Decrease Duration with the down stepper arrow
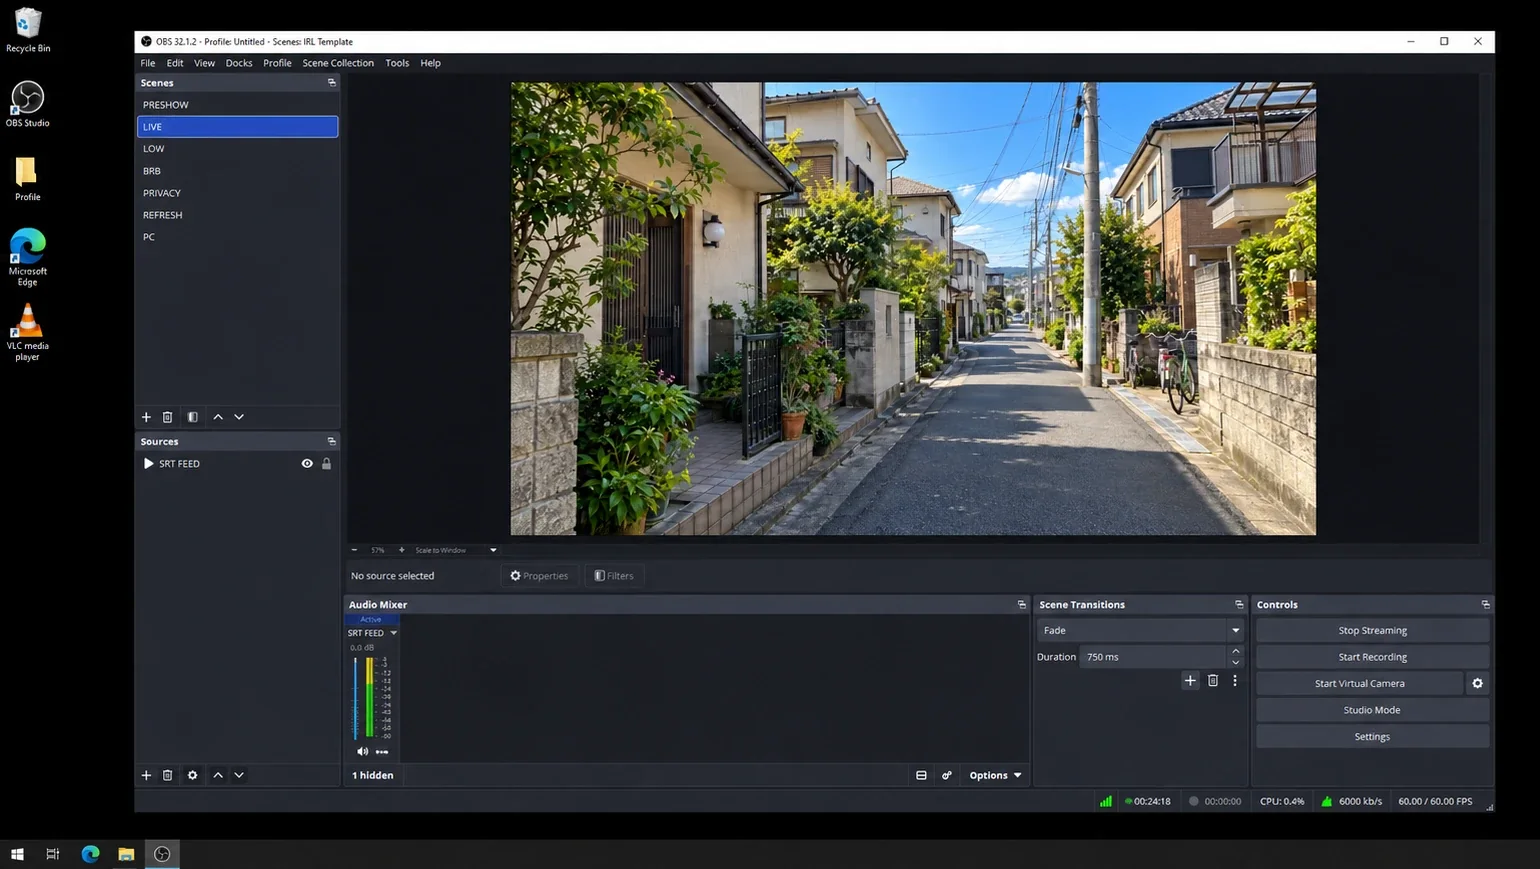Image resolution: width=1540 pixels, height=869 pixels. 1236,662
